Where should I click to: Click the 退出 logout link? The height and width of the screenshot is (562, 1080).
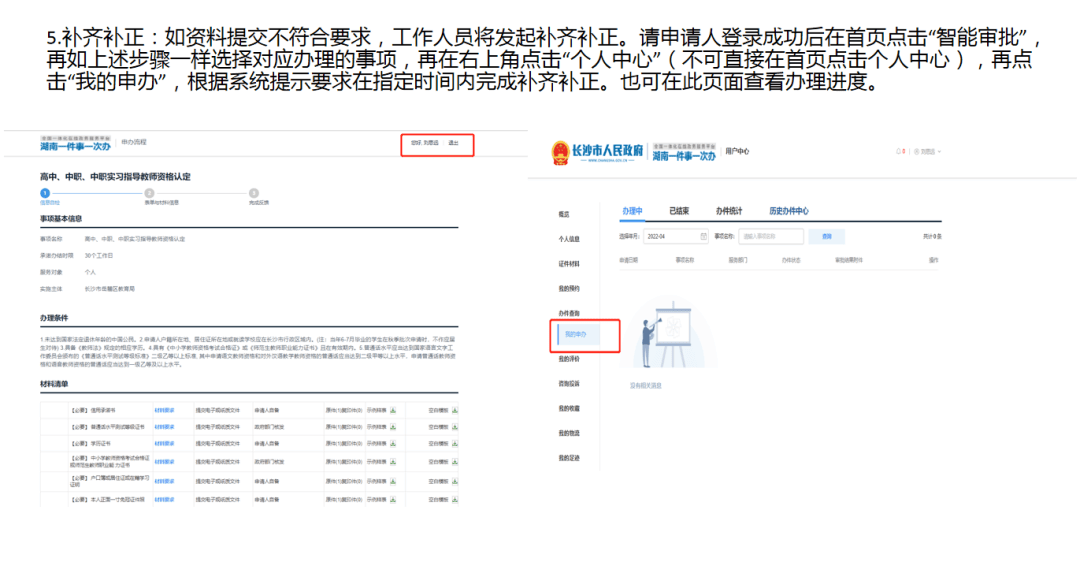pyautogui.click(x=453, y=143)
